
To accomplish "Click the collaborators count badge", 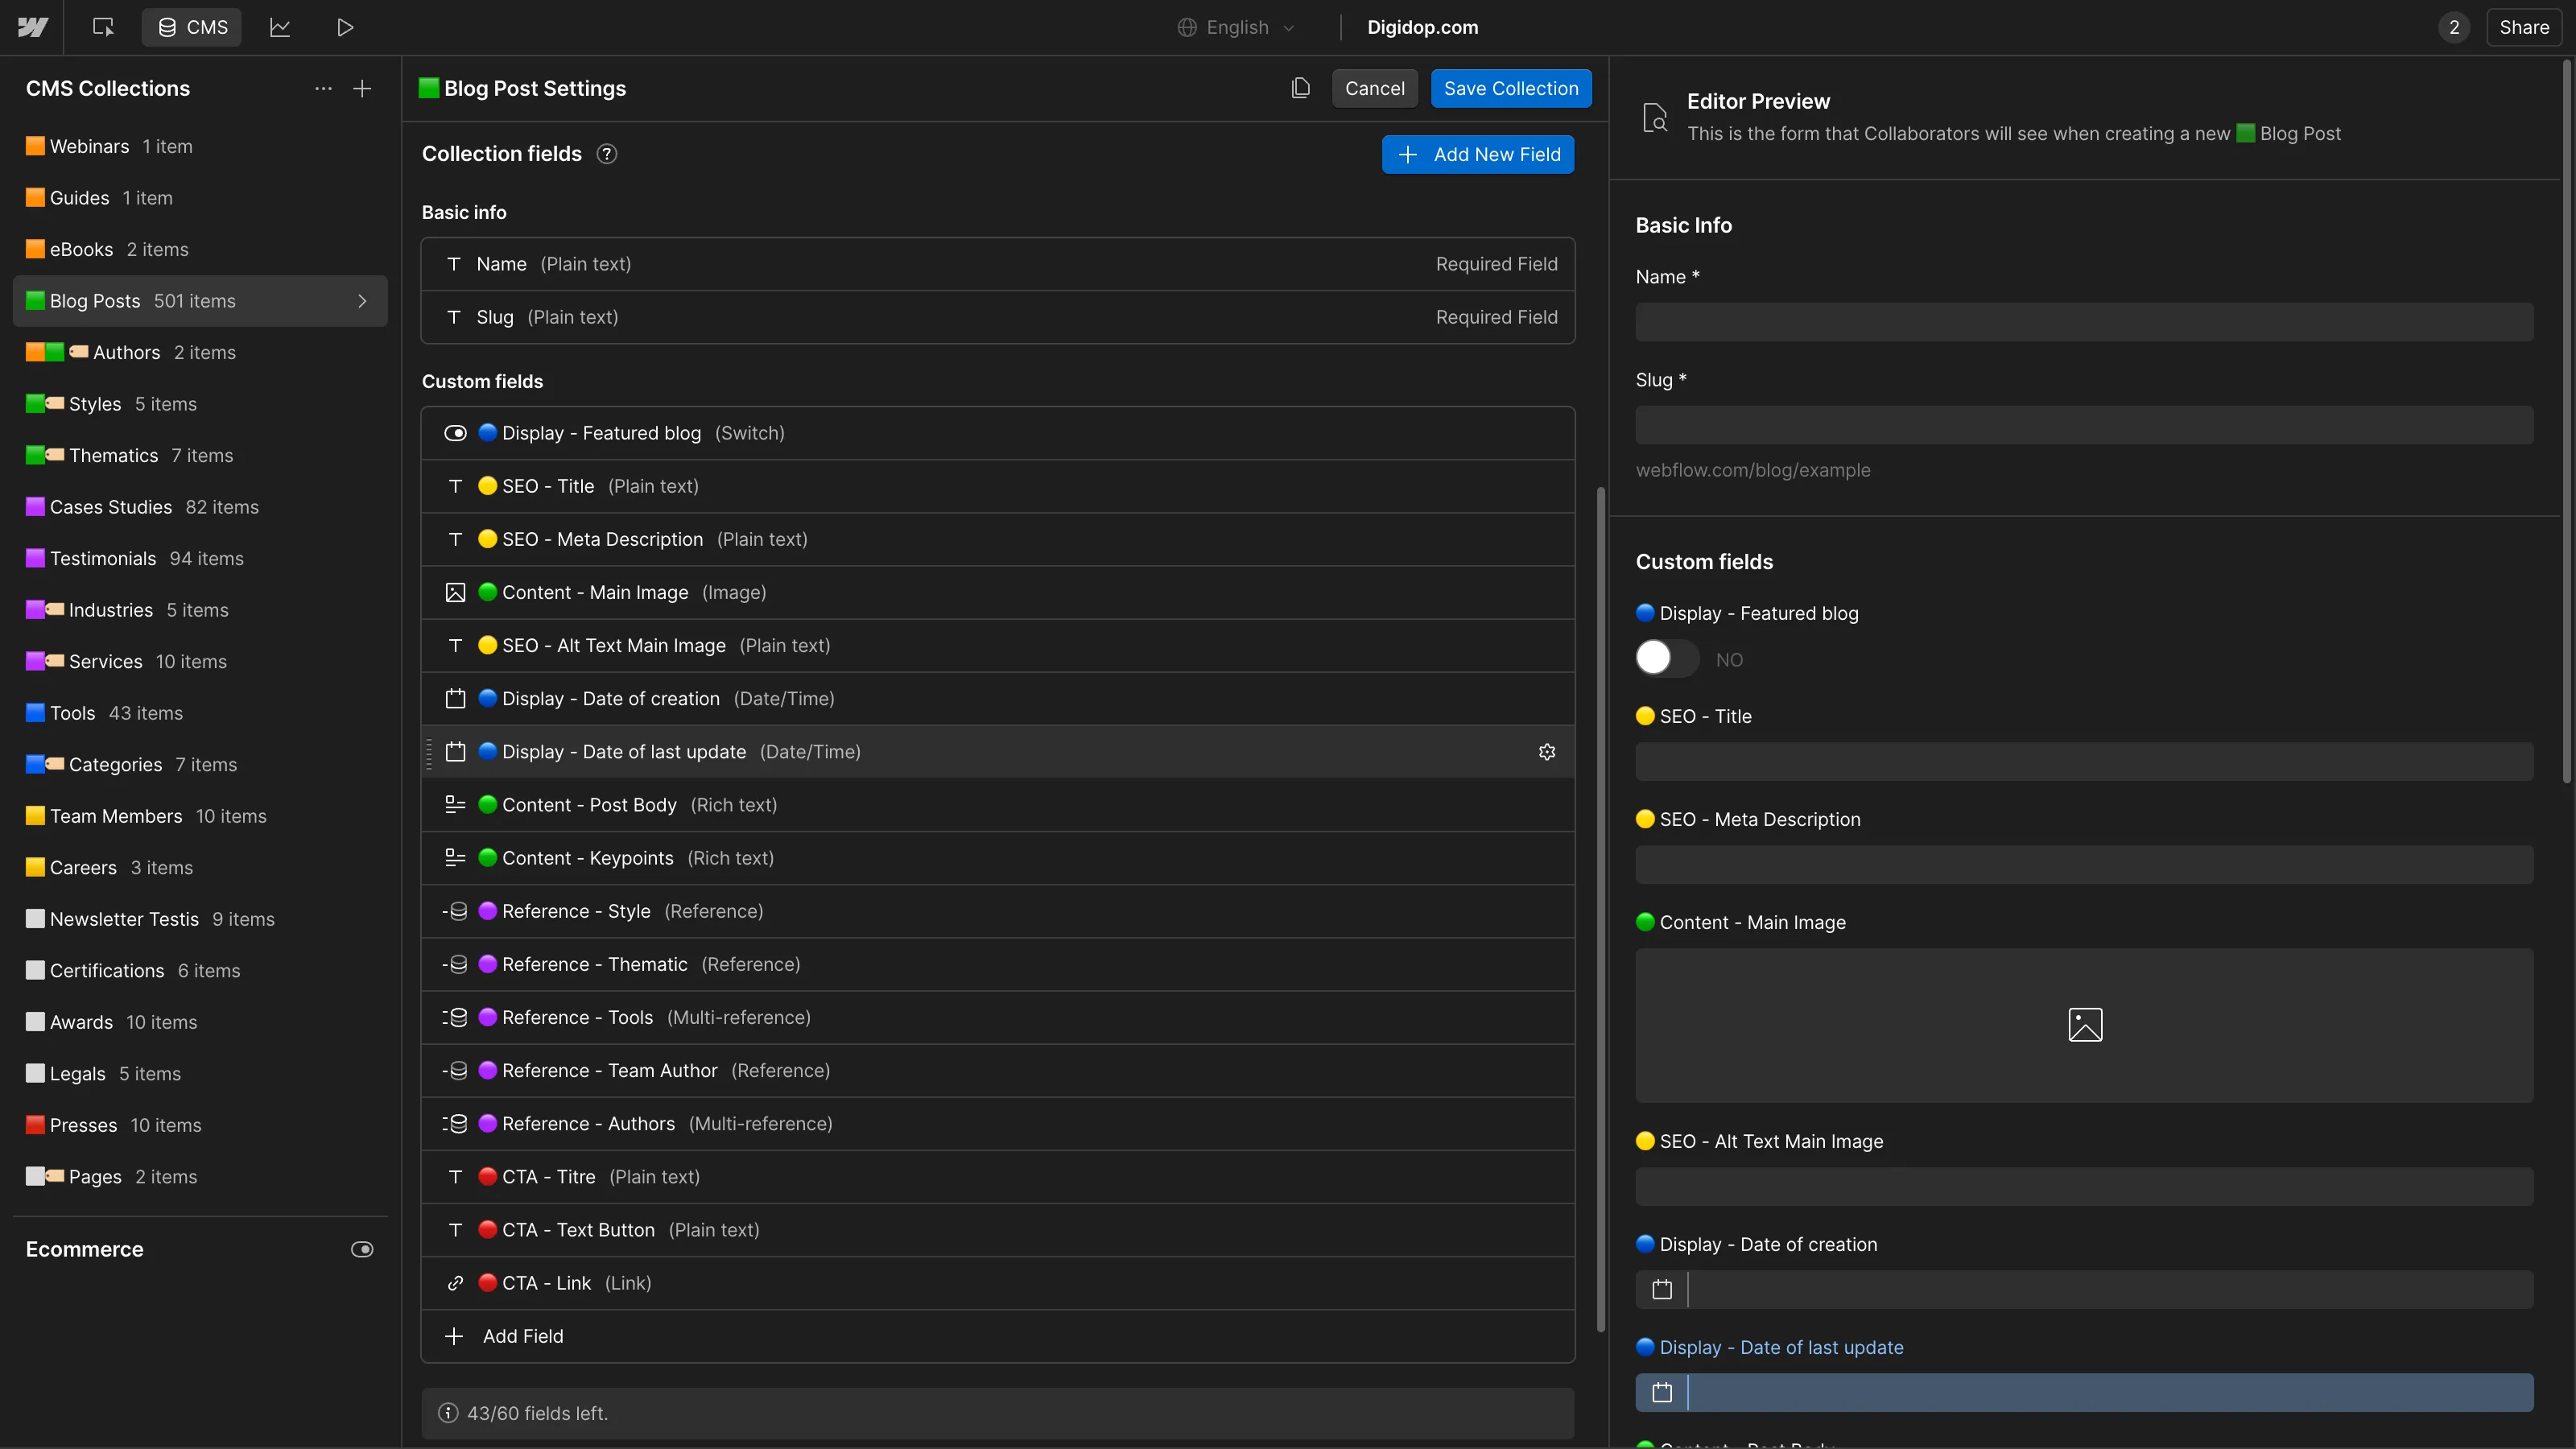I will [x=2454, y=27].
